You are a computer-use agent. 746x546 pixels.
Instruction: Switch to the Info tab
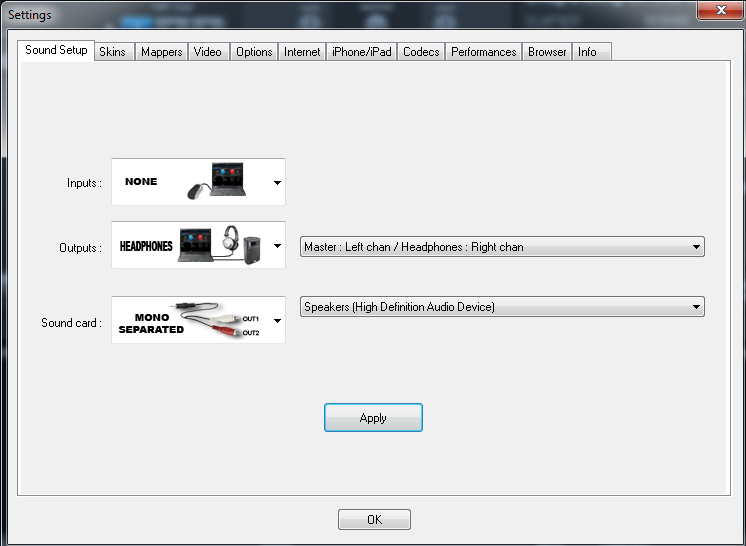592,52
